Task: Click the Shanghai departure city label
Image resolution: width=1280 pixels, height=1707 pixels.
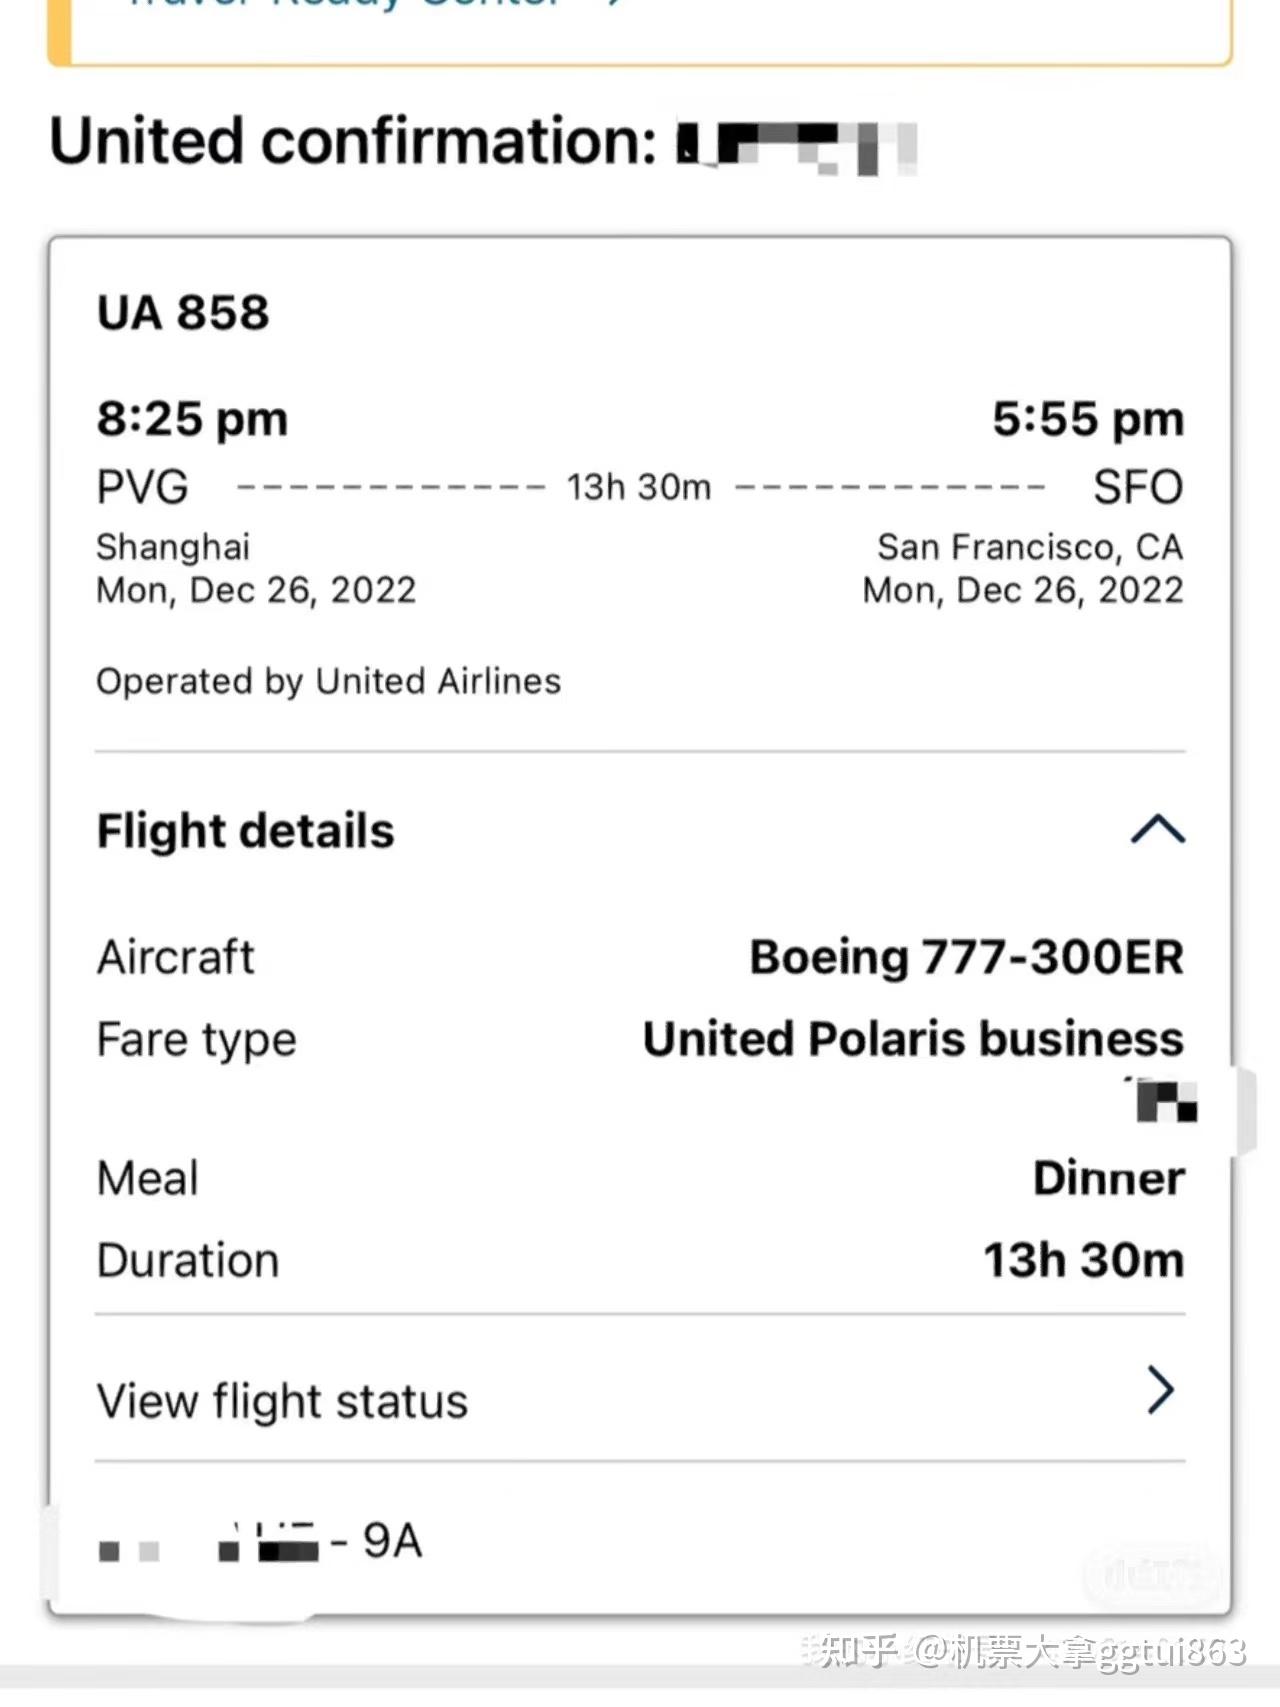Action: (x=173, y=547)
